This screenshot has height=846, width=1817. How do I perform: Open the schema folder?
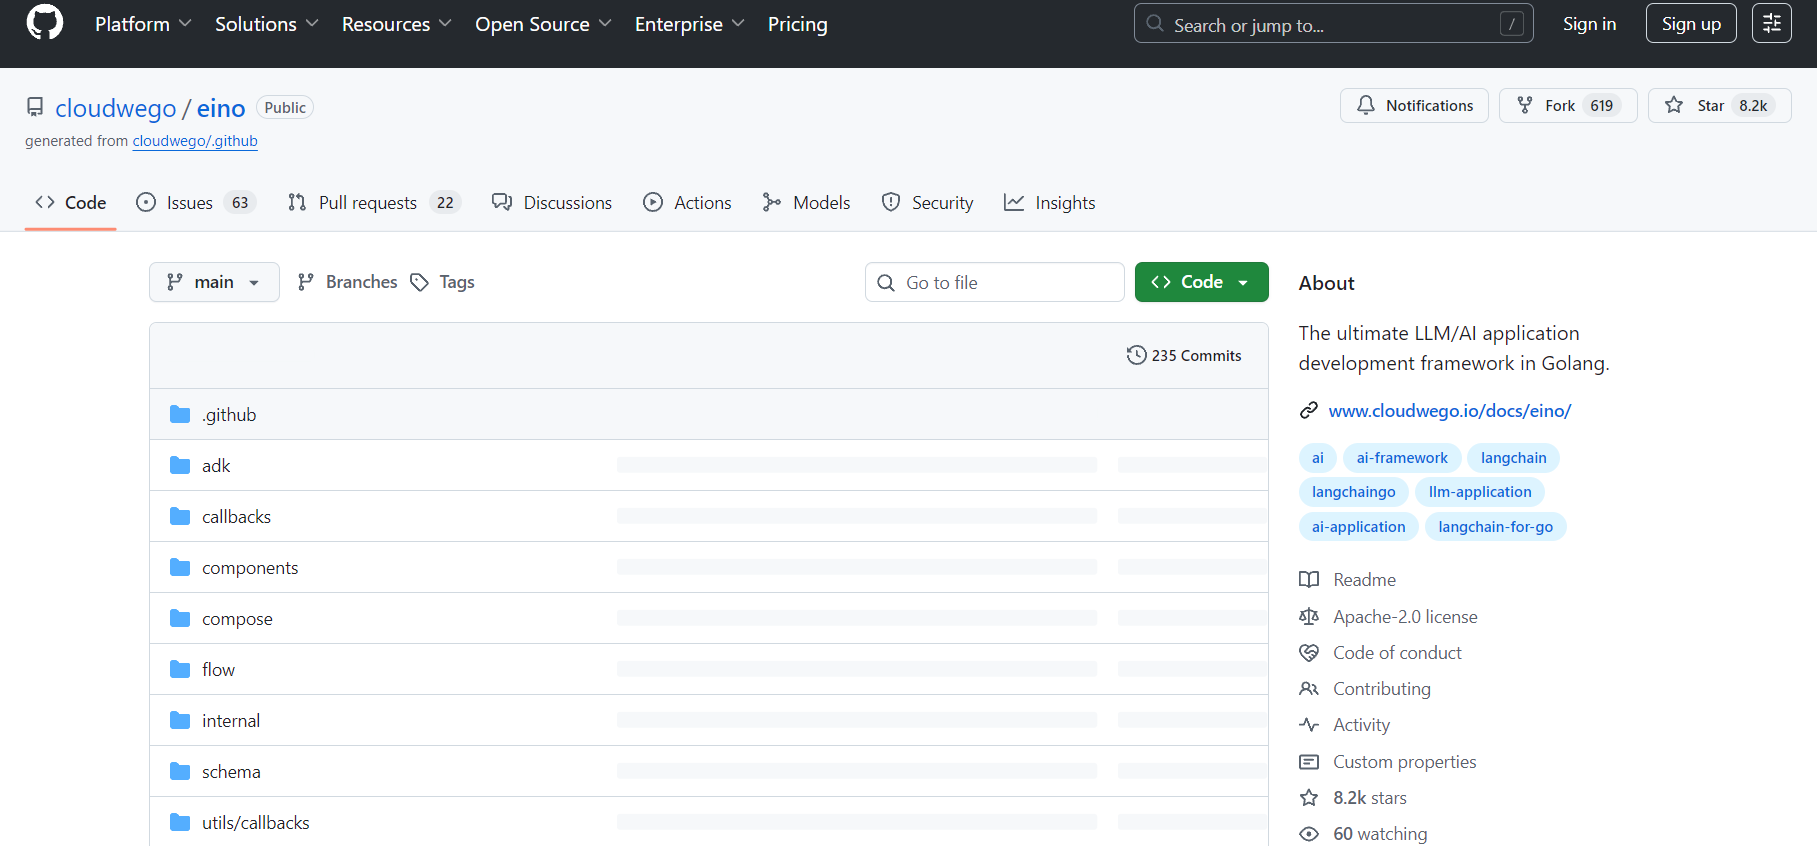pos(231,772)
